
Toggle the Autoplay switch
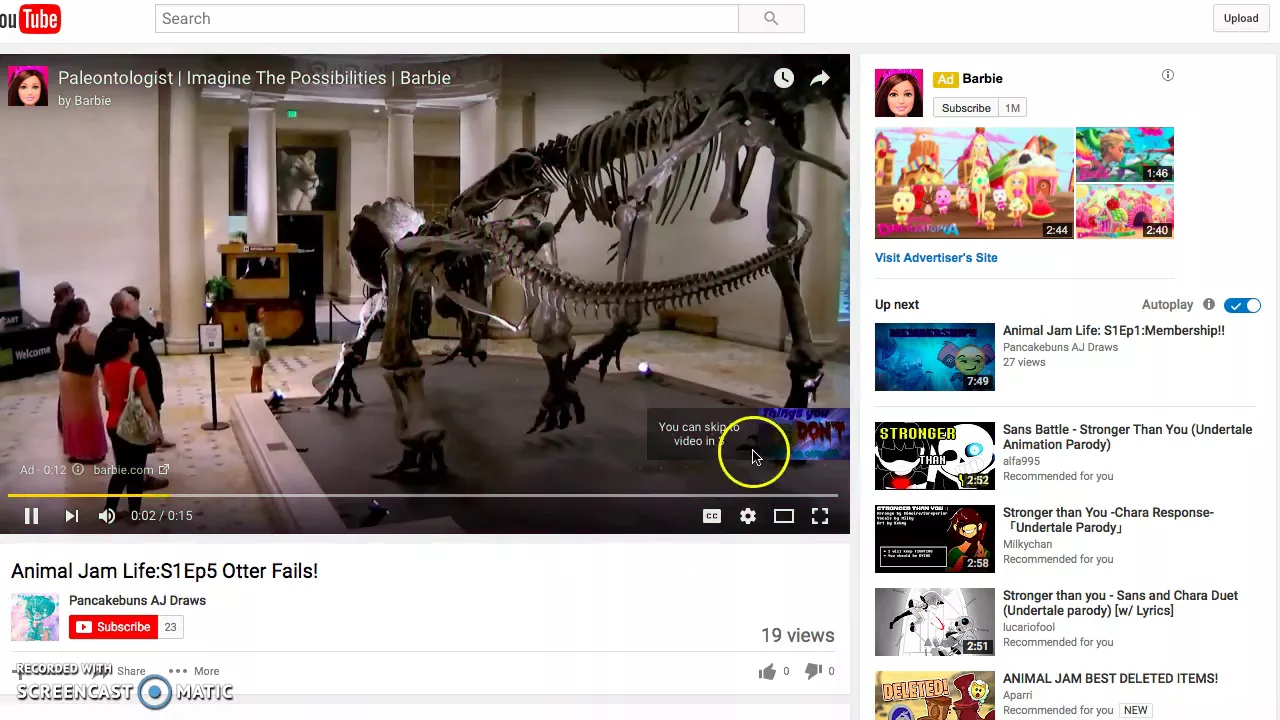[1243, 305]
